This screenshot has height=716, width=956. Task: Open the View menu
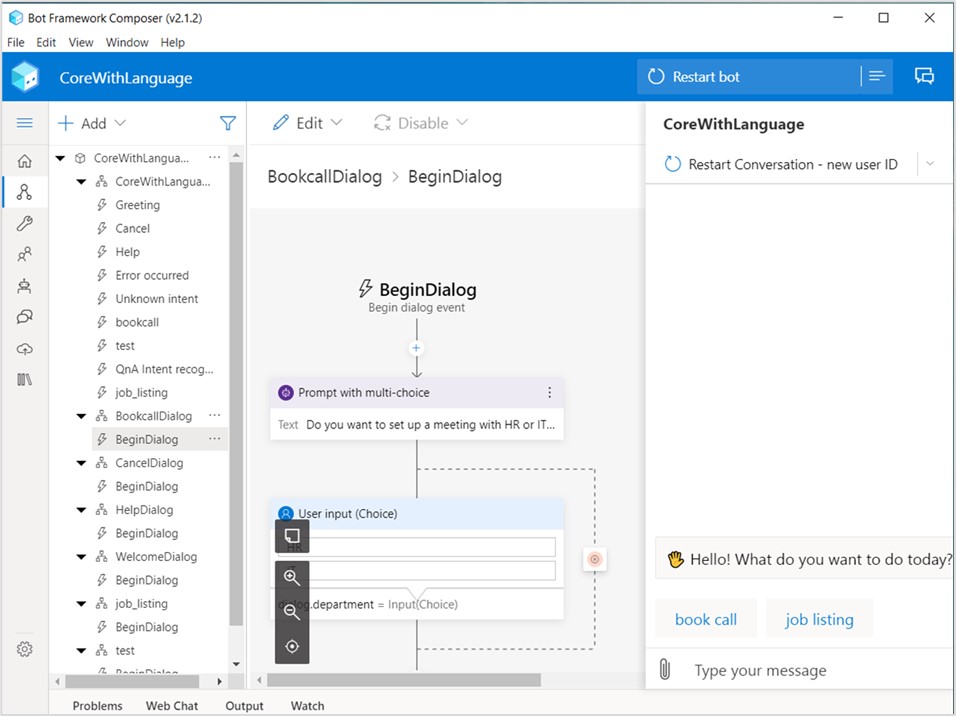pyautogui.click(x=81, y=42)
